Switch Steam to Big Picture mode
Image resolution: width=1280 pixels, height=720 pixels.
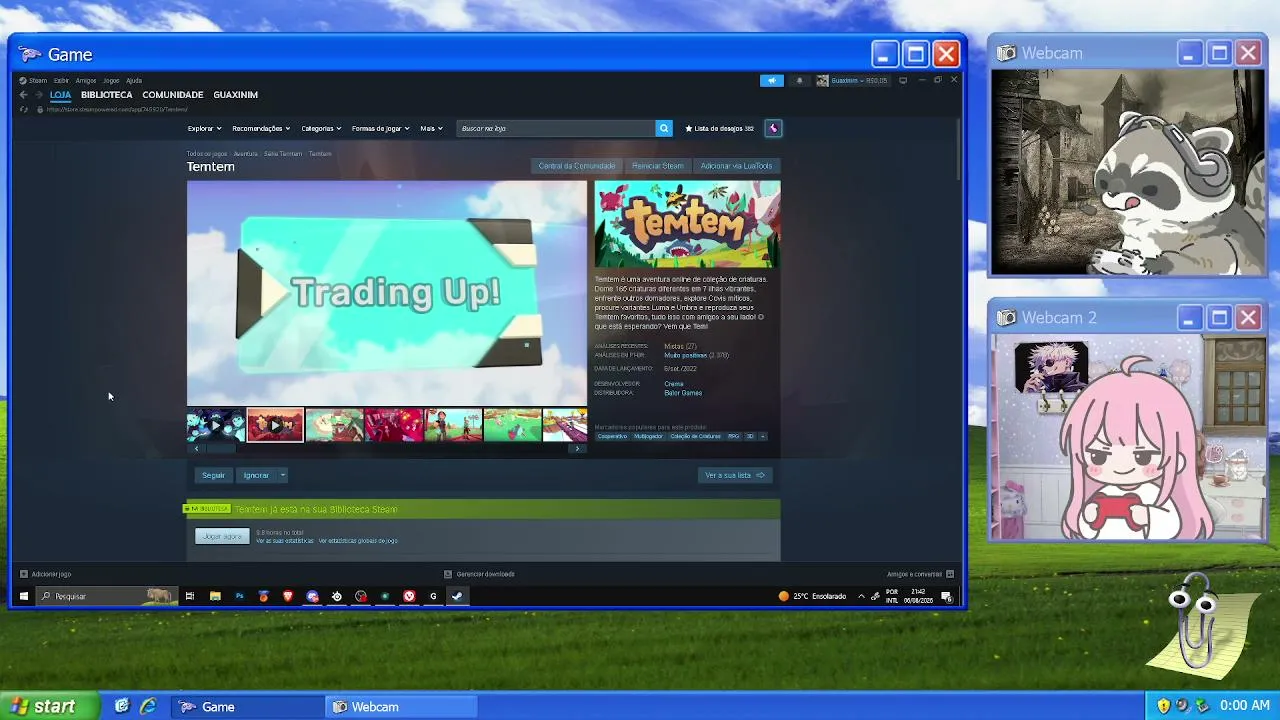click(x=903, y=80)
